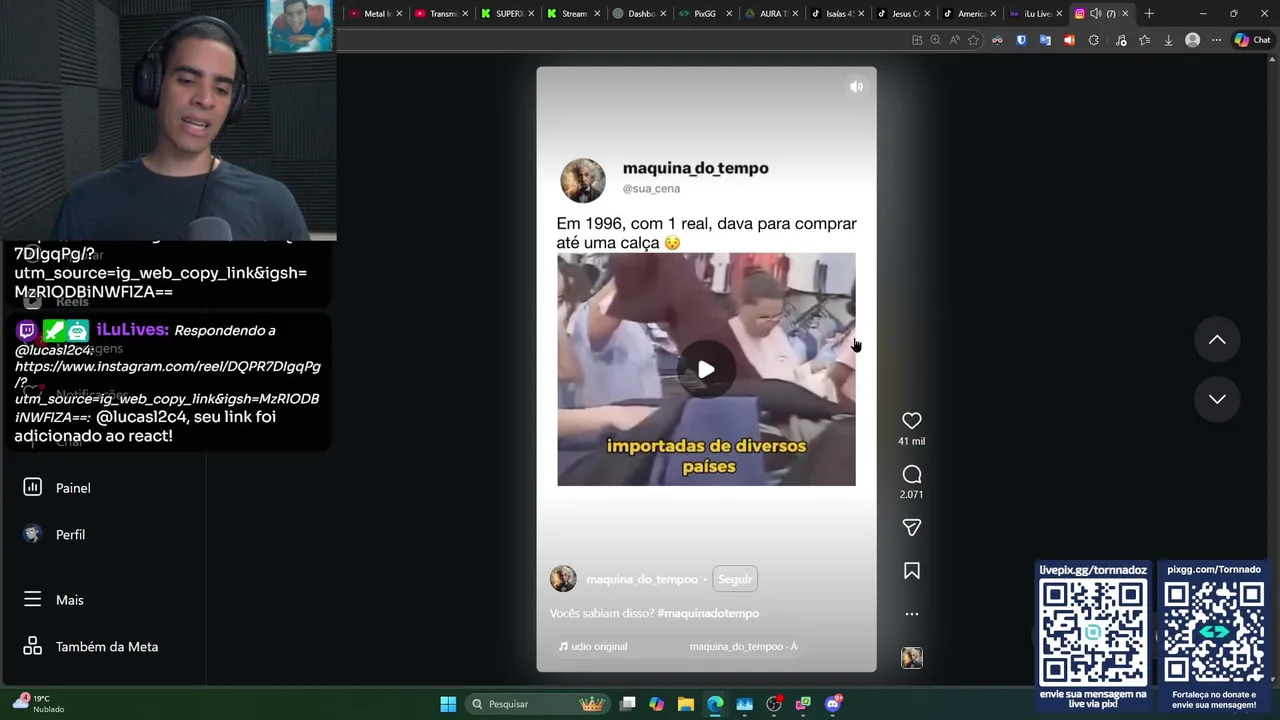
Task: Open the browser profile avatar
Action: (1192, 40)
